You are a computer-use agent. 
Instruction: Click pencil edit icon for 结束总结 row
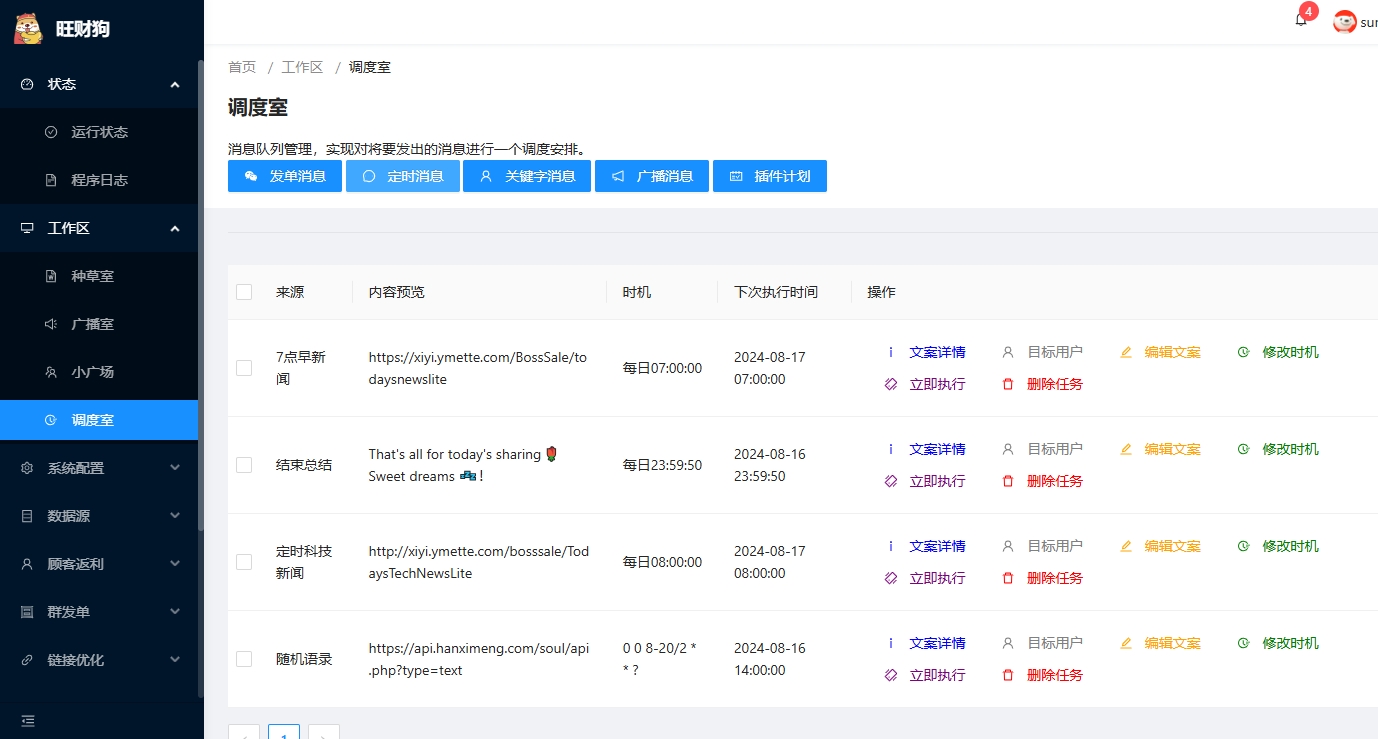[1126, 449]
